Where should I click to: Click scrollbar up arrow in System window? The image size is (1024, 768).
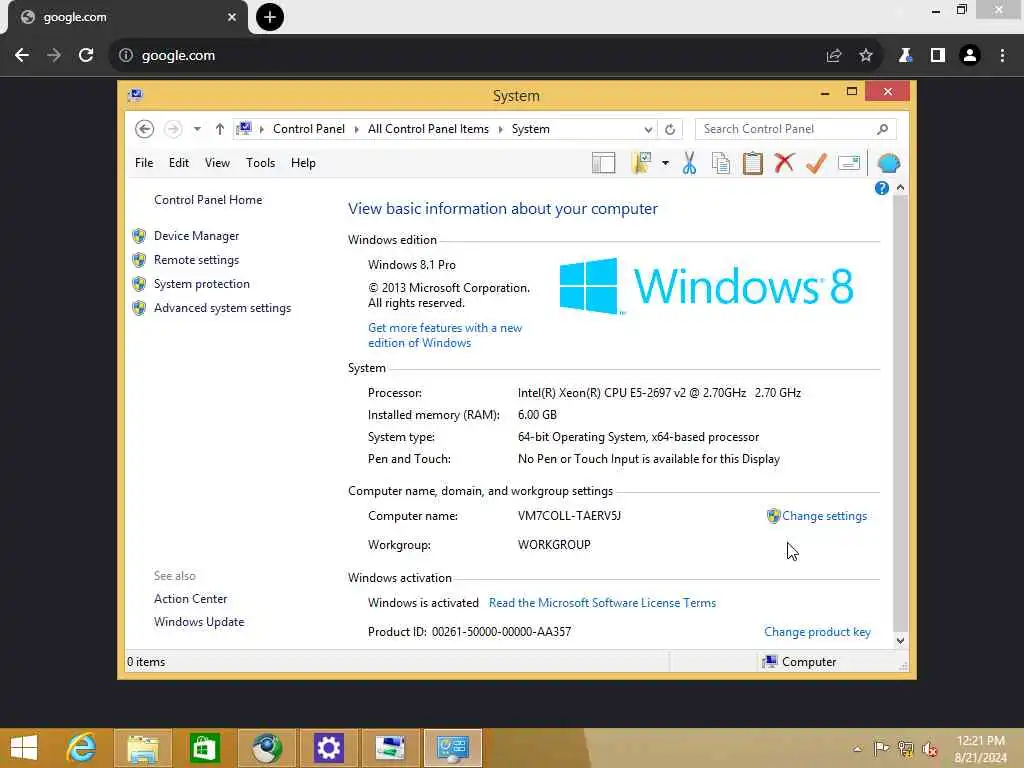point(901,188)
